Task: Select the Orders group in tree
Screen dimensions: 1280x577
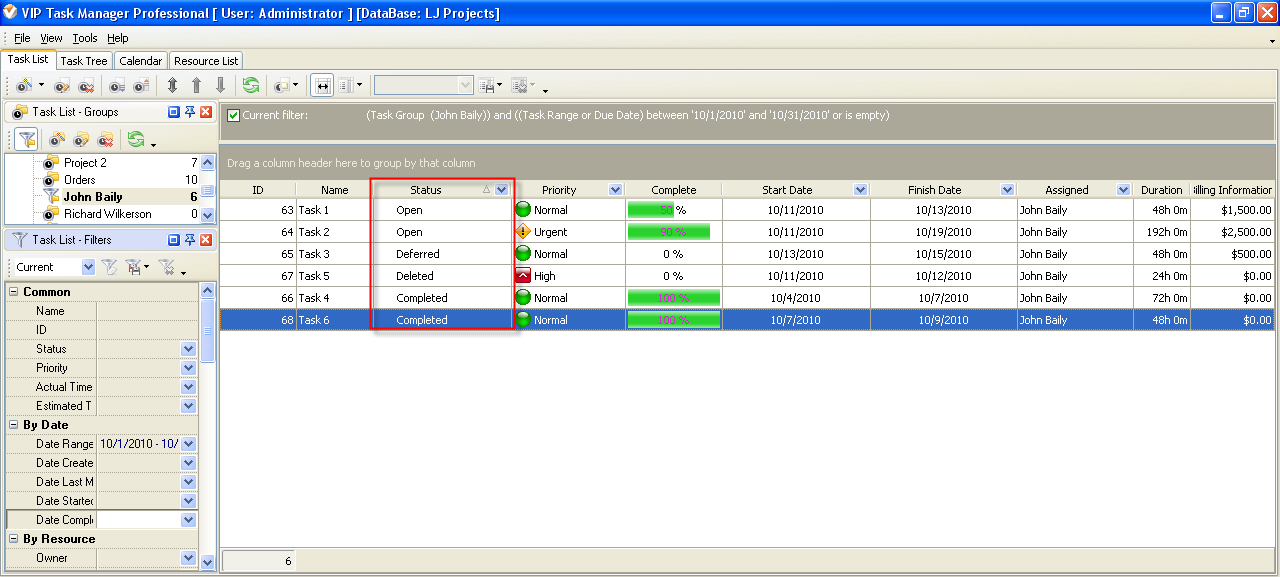Action: coord(80,180)
